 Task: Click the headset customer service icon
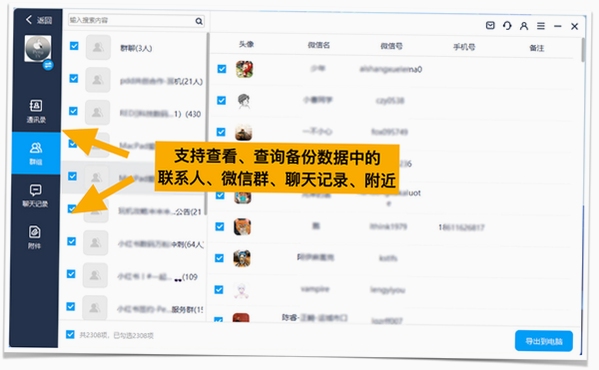tap(507, 26)
